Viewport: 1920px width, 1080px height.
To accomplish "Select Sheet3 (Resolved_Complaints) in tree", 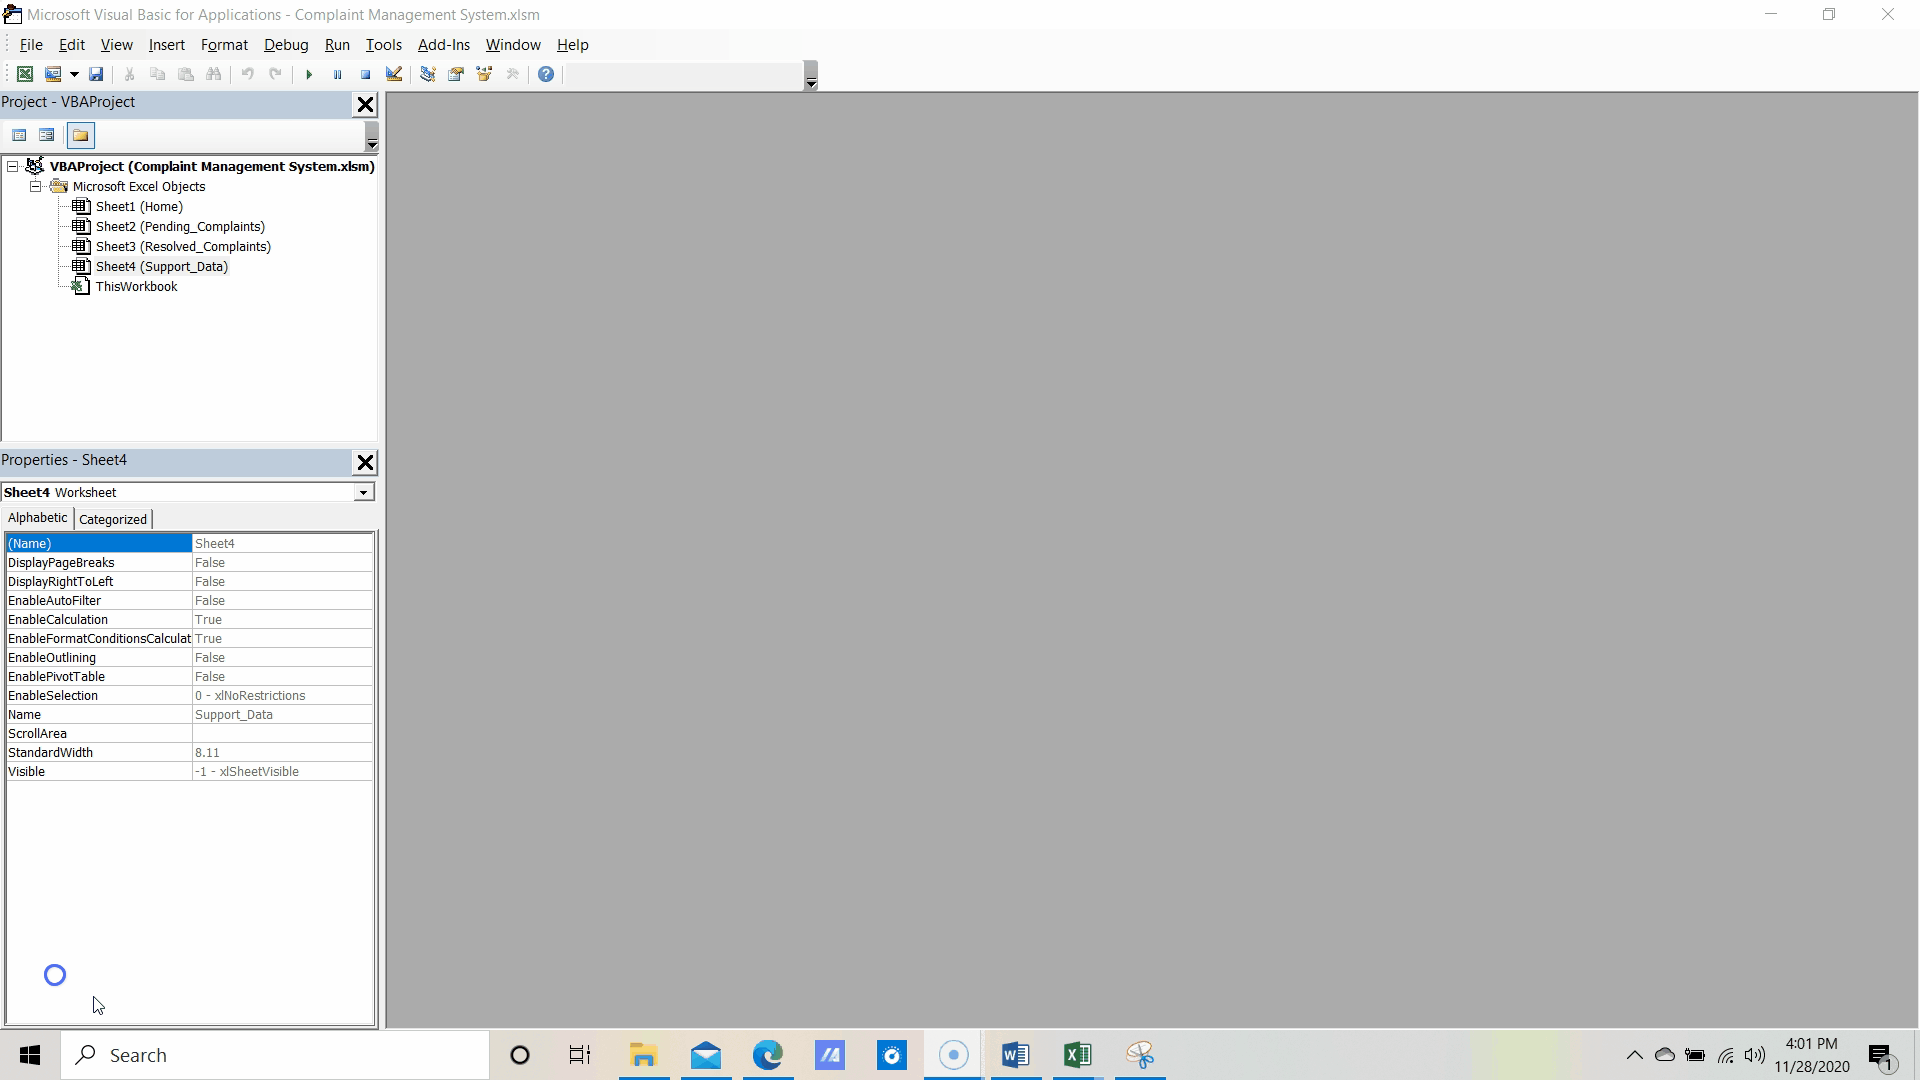I will pos(183,246).
